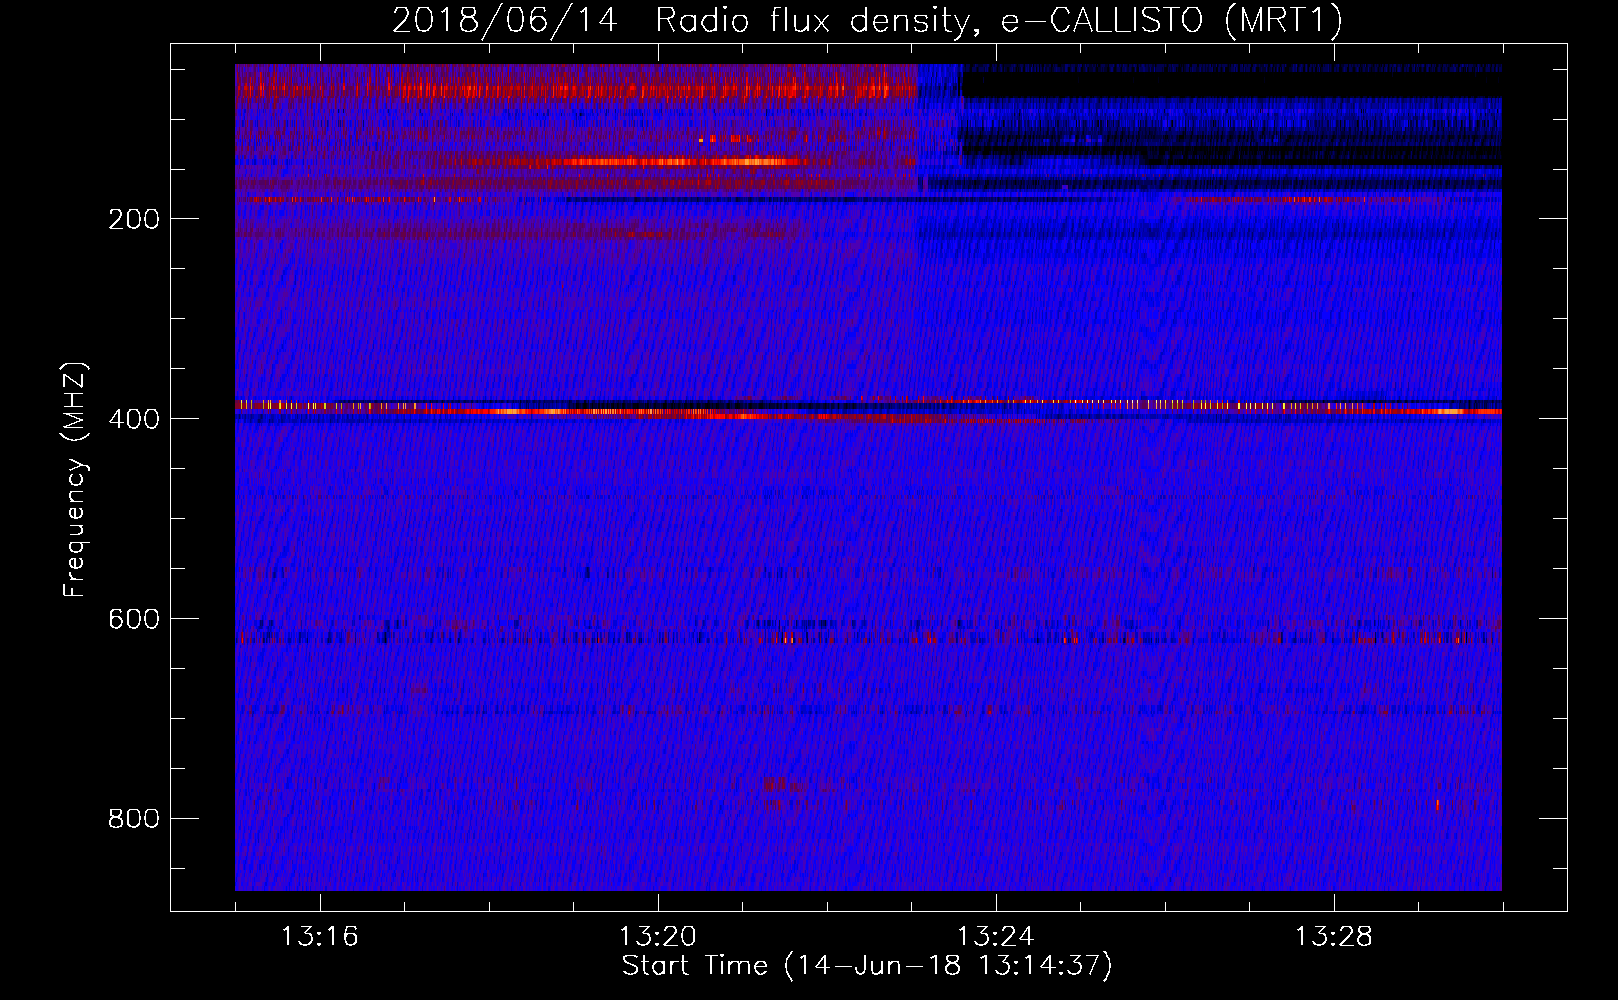1618x1000 pixels.
Task: Select the 'Start Time (14-Jun-18 13:14:37)' x-axis label
Action: pyautogui.click(x=867, y=966)
